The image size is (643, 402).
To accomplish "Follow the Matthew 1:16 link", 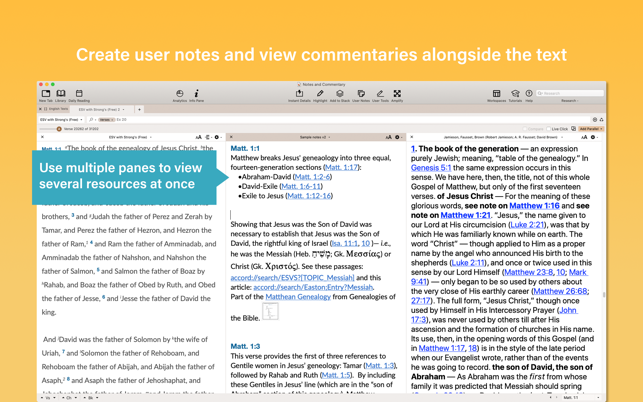I will 534,206.
